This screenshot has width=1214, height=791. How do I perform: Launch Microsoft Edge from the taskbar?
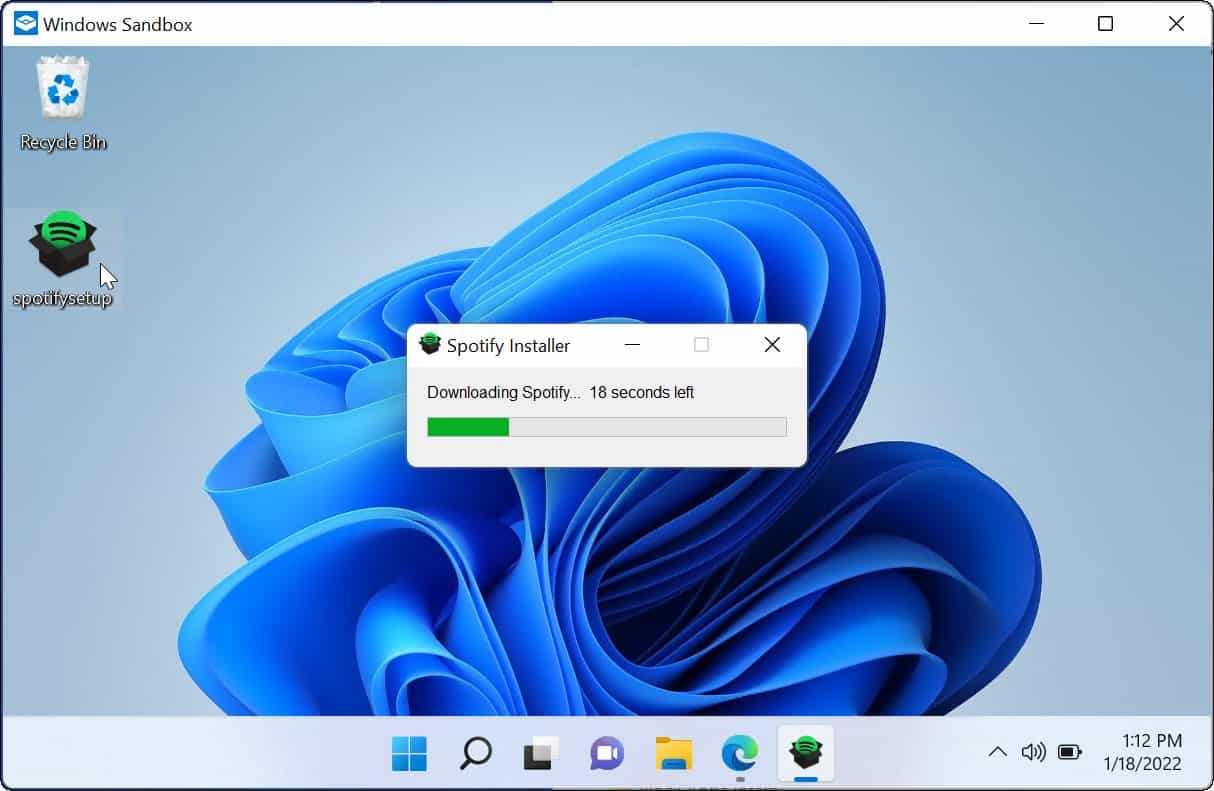coord(739,755)
